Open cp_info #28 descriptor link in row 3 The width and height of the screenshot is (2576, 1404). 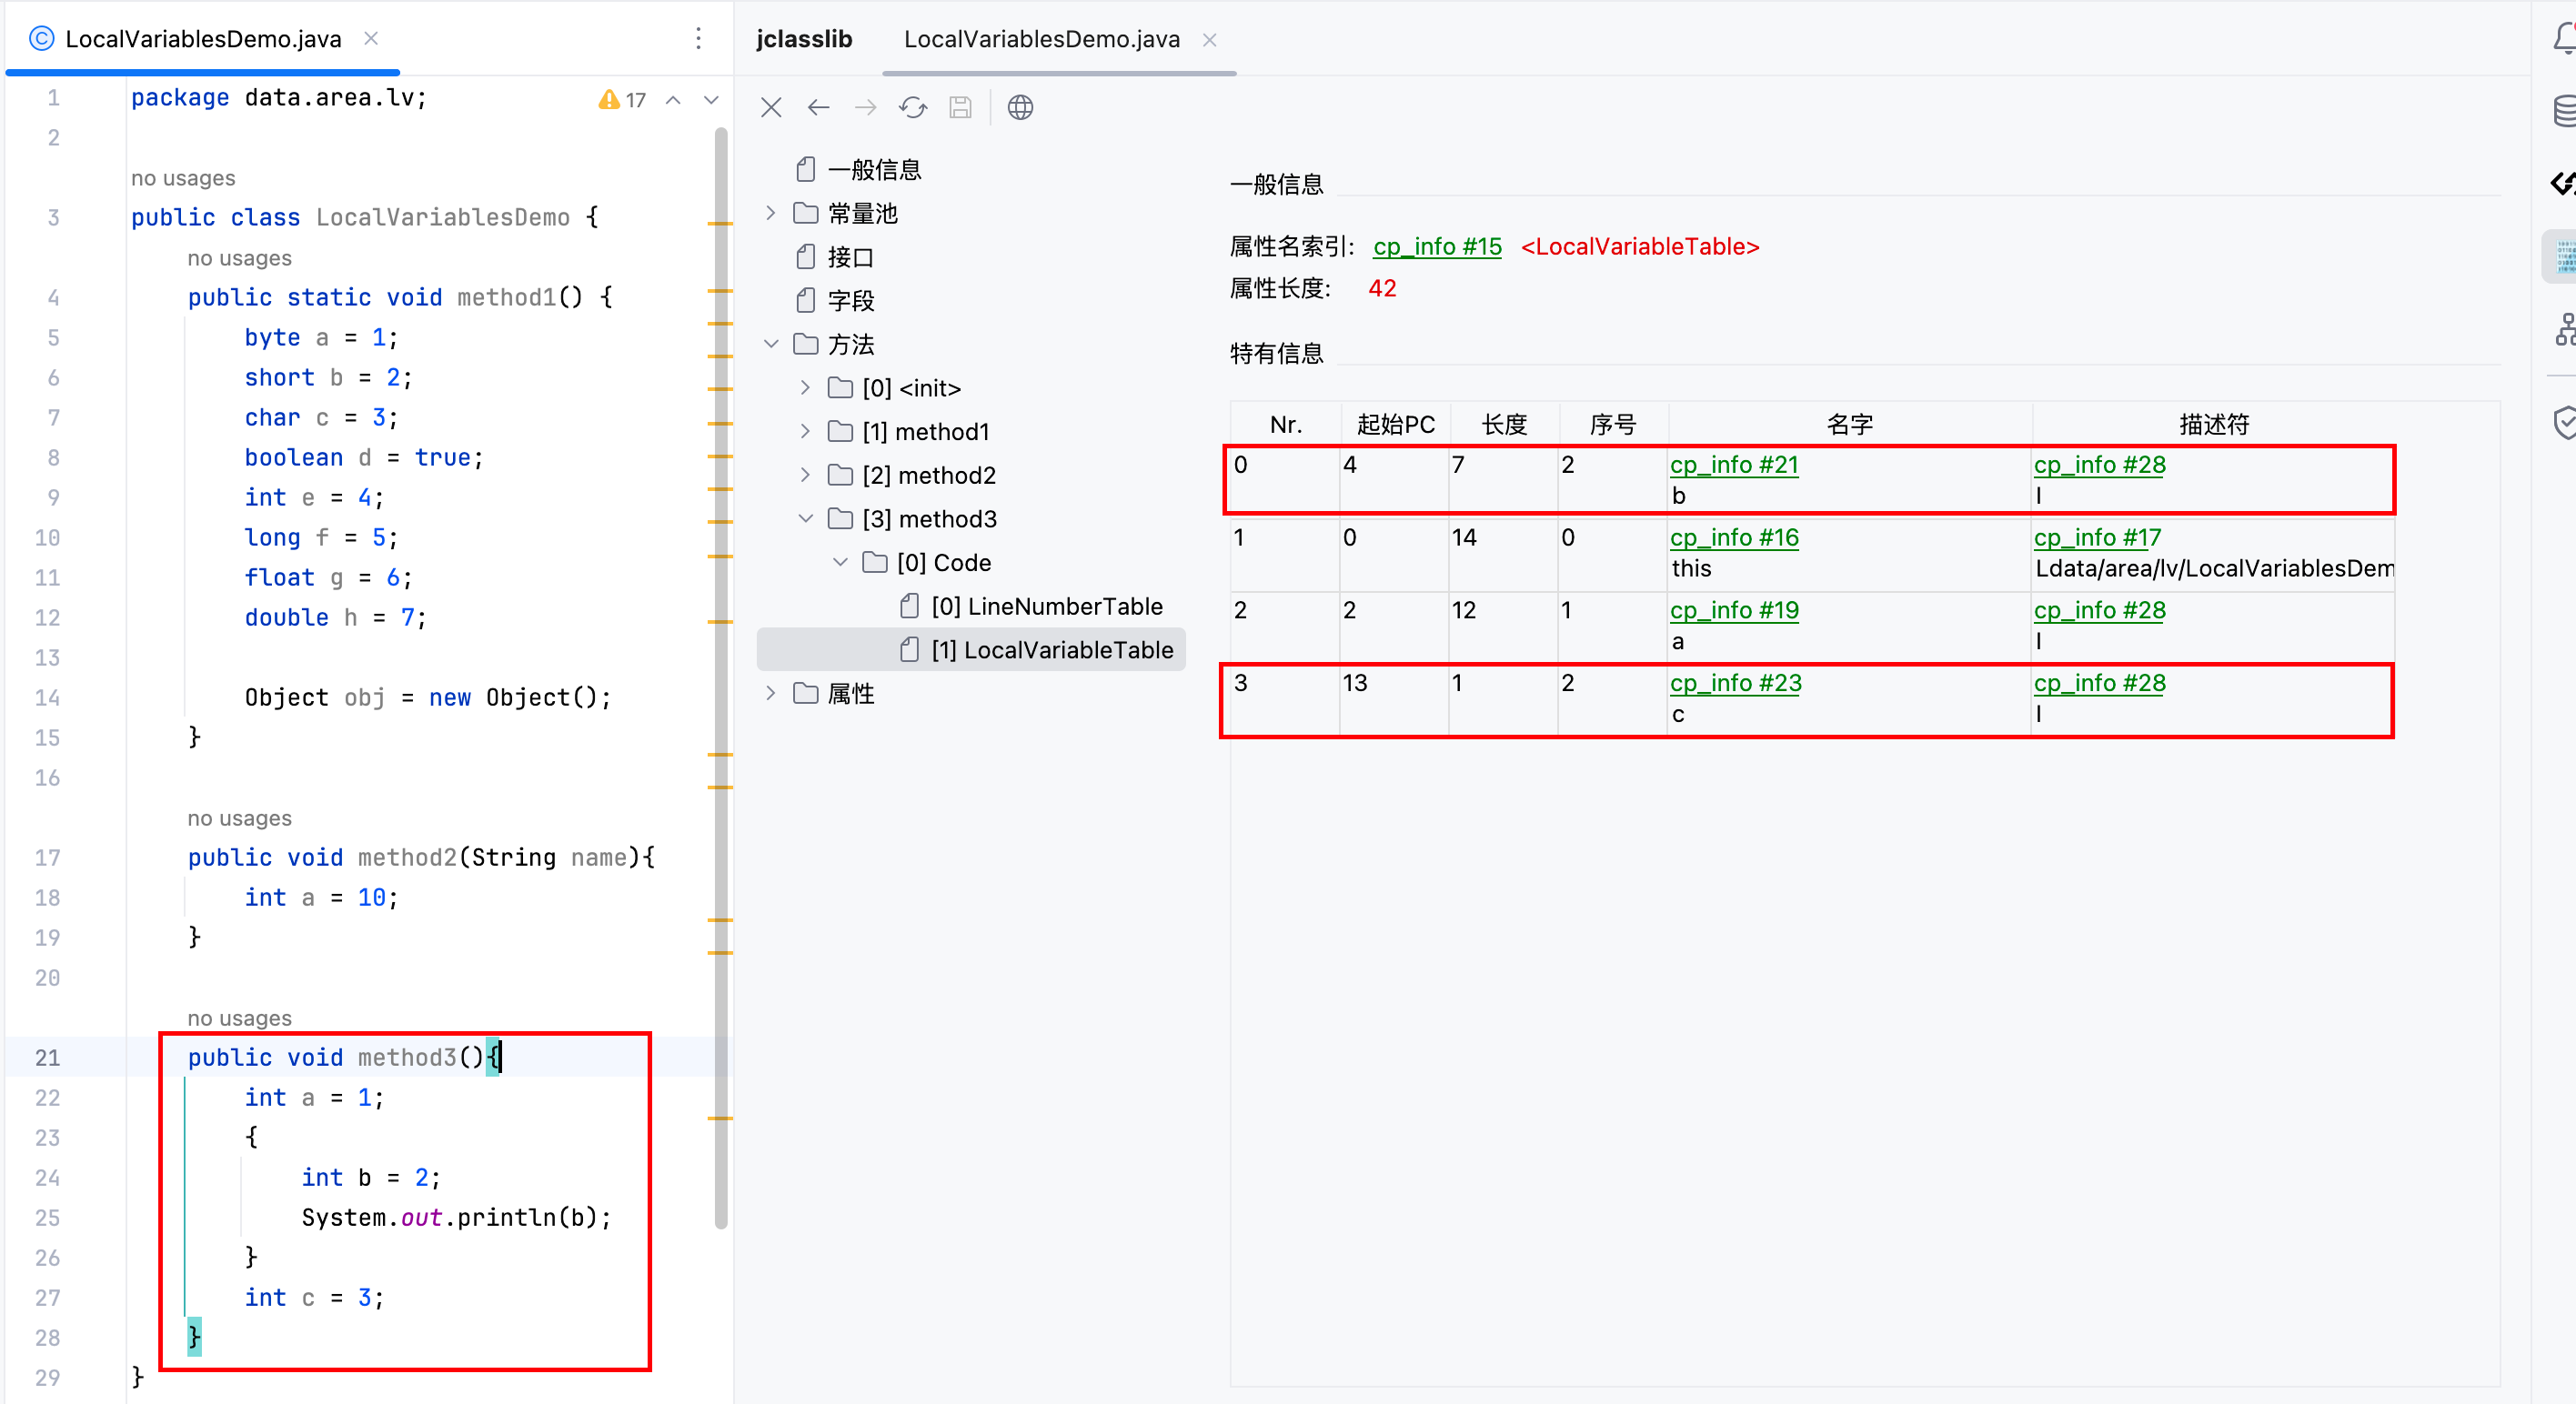coord(2099,684)
